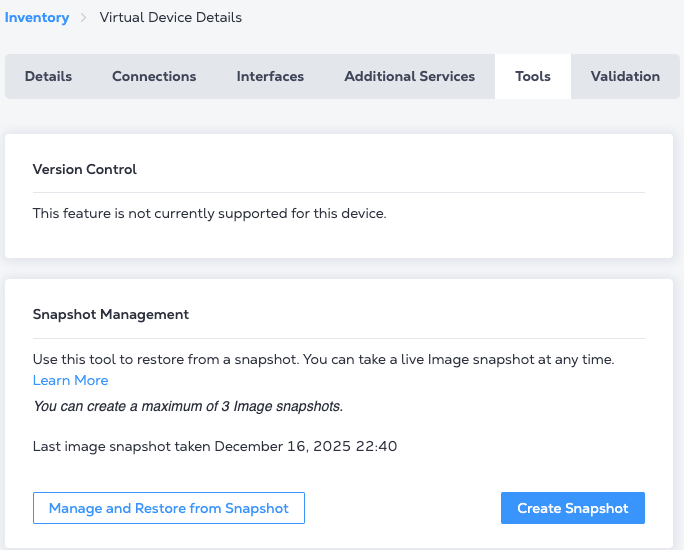684x550 pixels.
Task: Switch to the Details tab
Action: tap(48, 76)
